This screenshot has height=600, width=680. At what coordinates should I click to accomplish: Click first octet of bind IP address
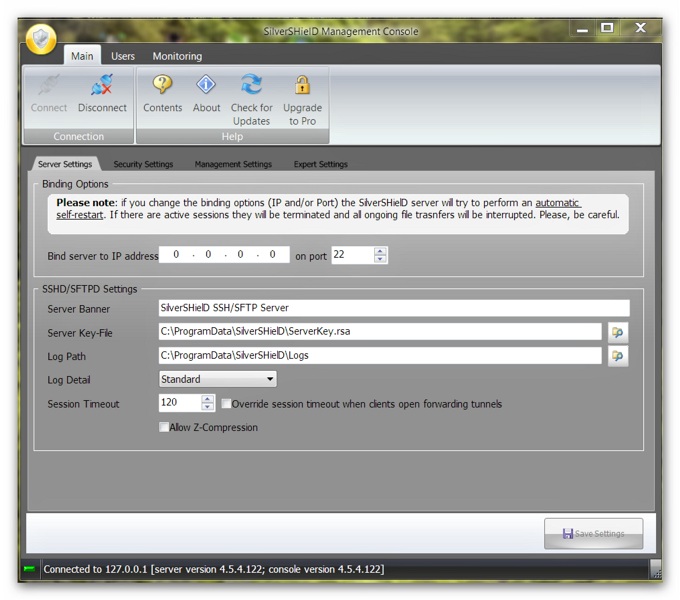click(x=176, y=254)
